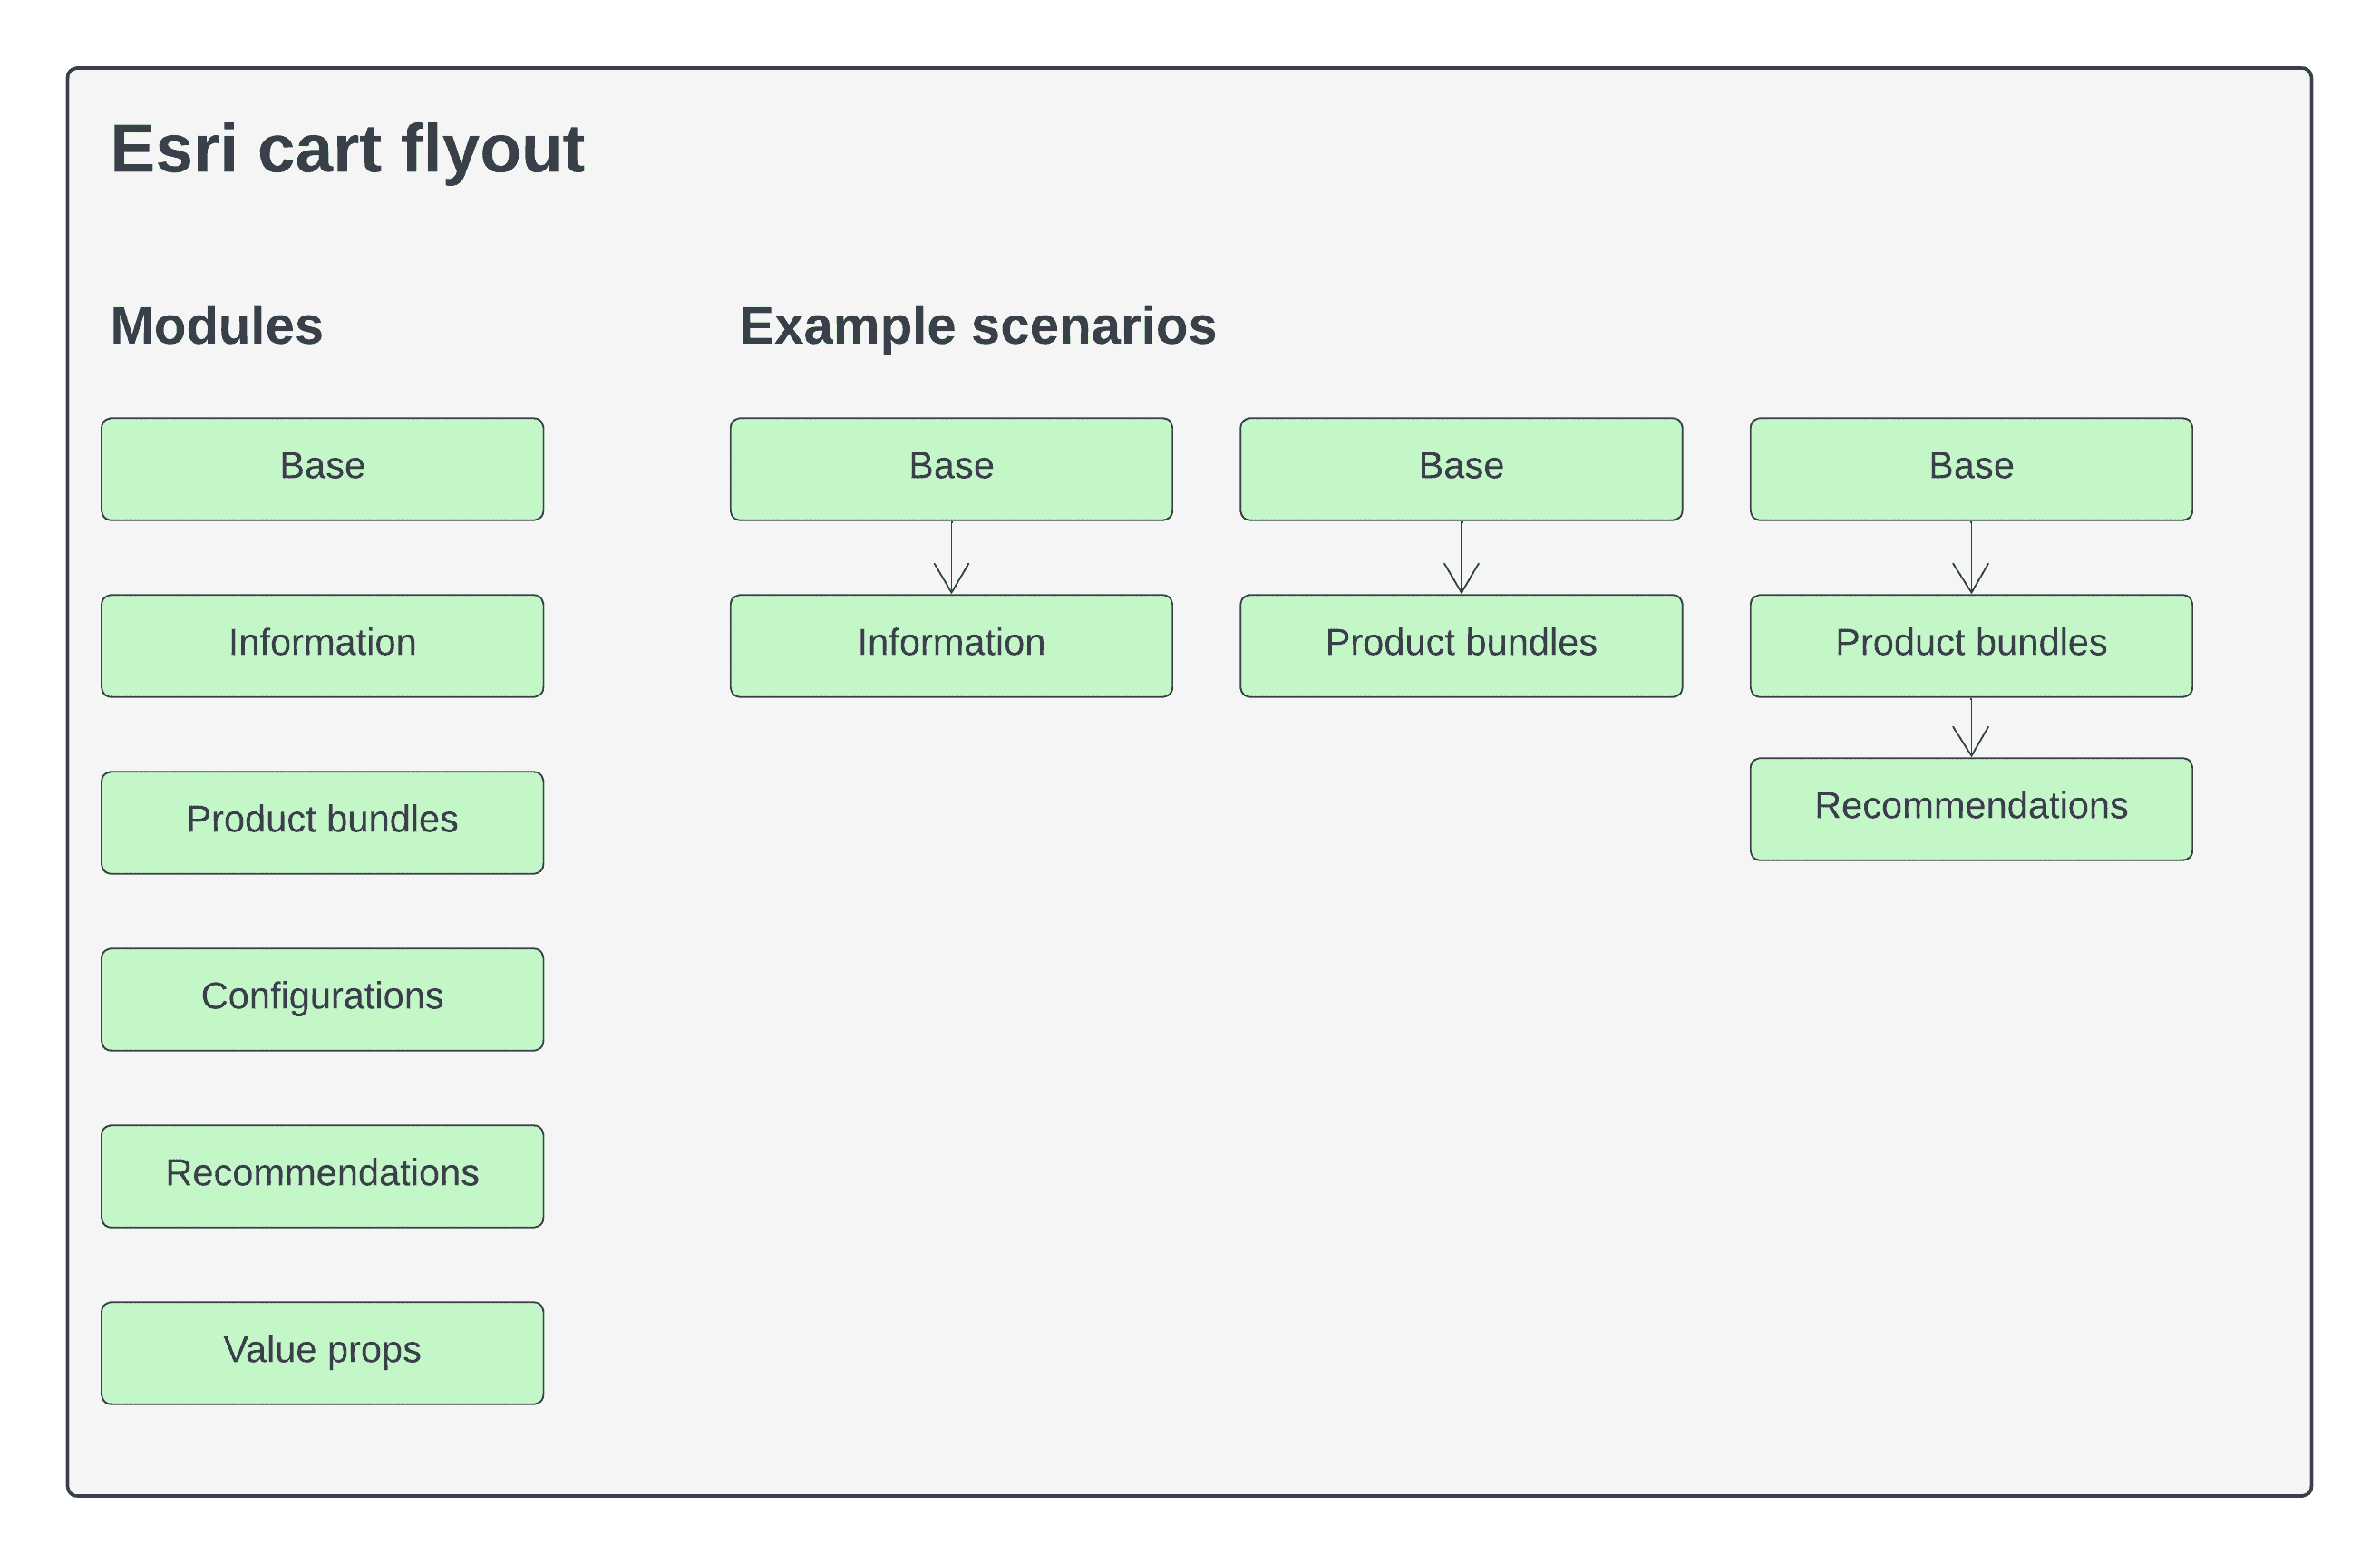
Task: Select the Base box above Information scenario
Action: point(951,469)
